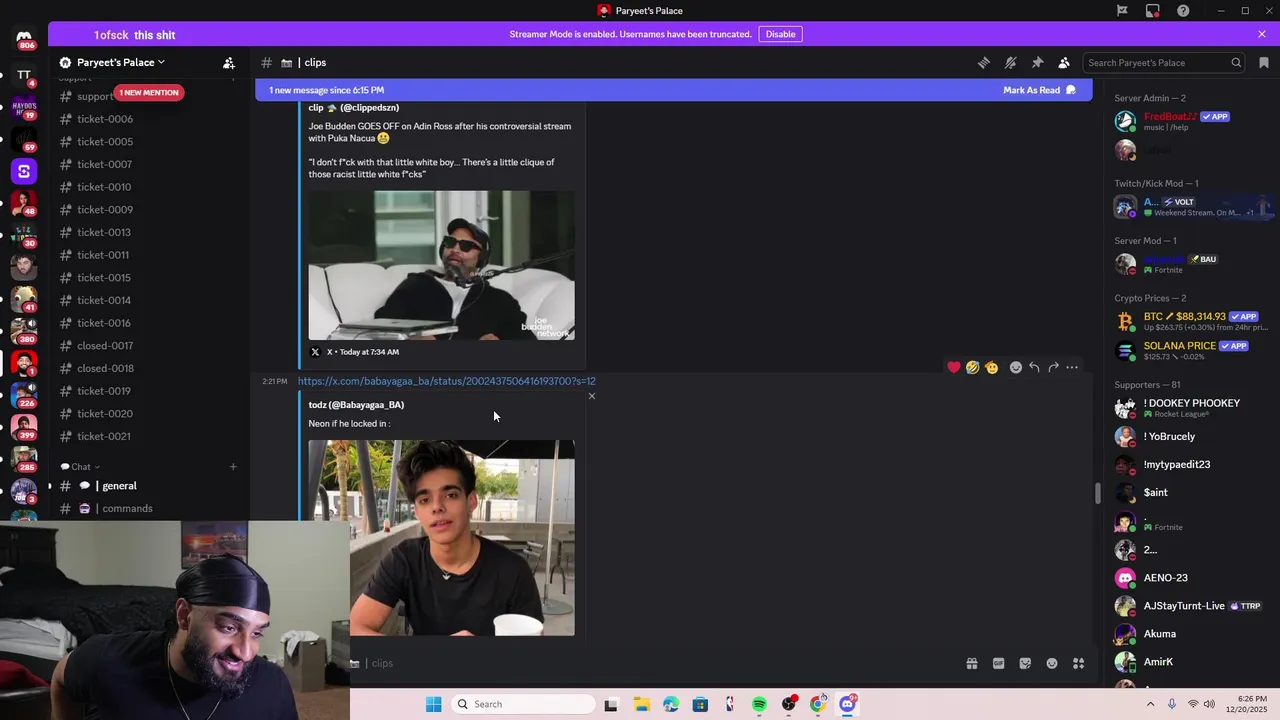Open File Explorer from taskbar

point(641,704)
